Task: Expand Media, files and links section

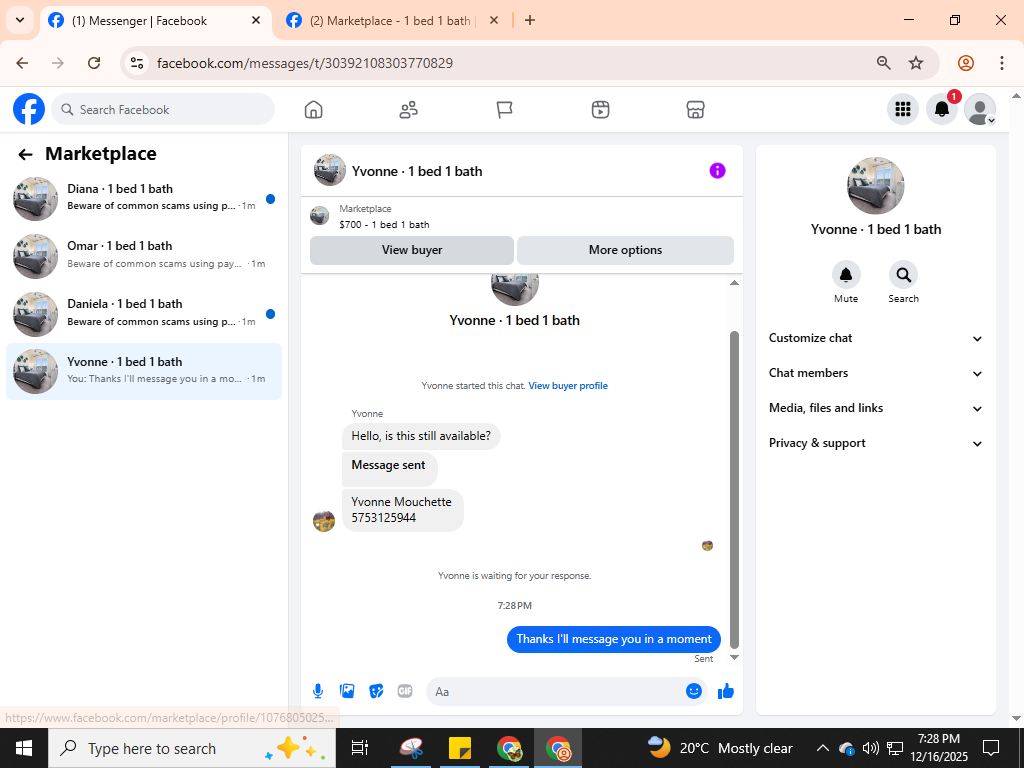Action: pyautogui.click(x=875, y=408)
